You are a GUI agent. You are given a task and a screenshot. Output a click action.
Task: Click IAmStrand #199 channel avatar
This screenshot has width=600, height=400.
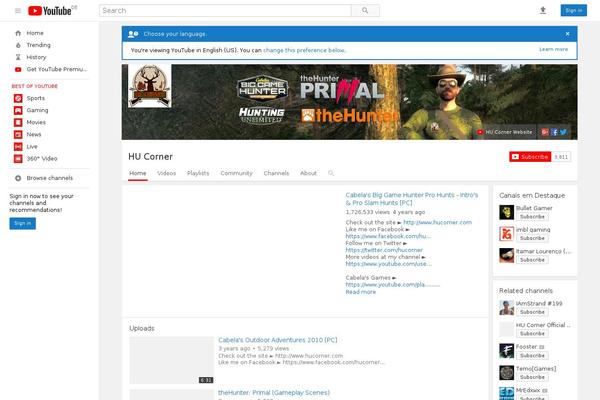[x=507, y=308]
